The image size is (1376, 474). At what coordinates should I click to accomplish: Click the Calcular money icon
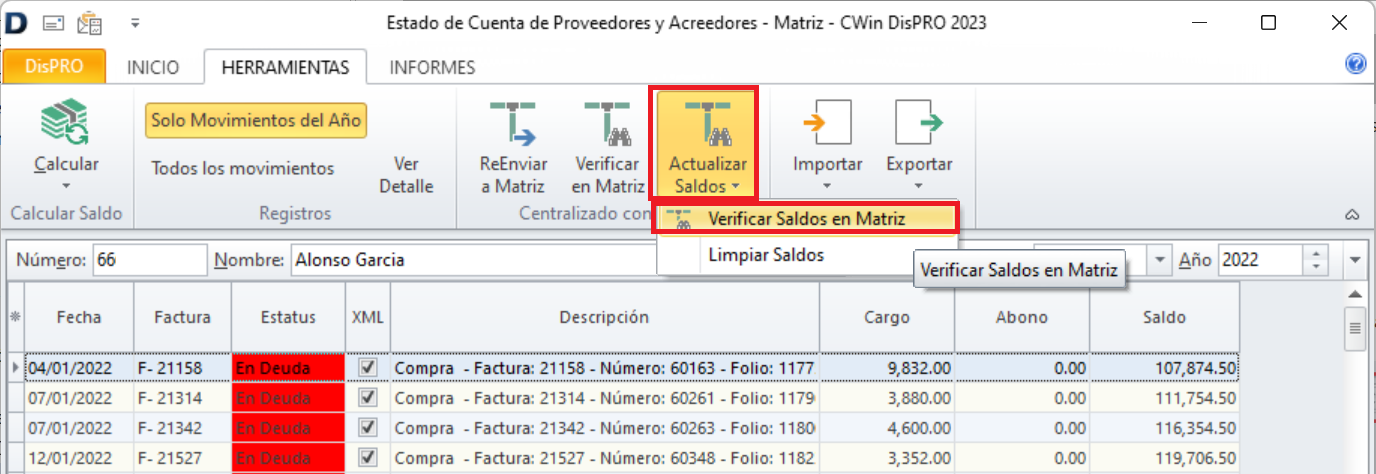pyautogui.click(x=66, y=122)
